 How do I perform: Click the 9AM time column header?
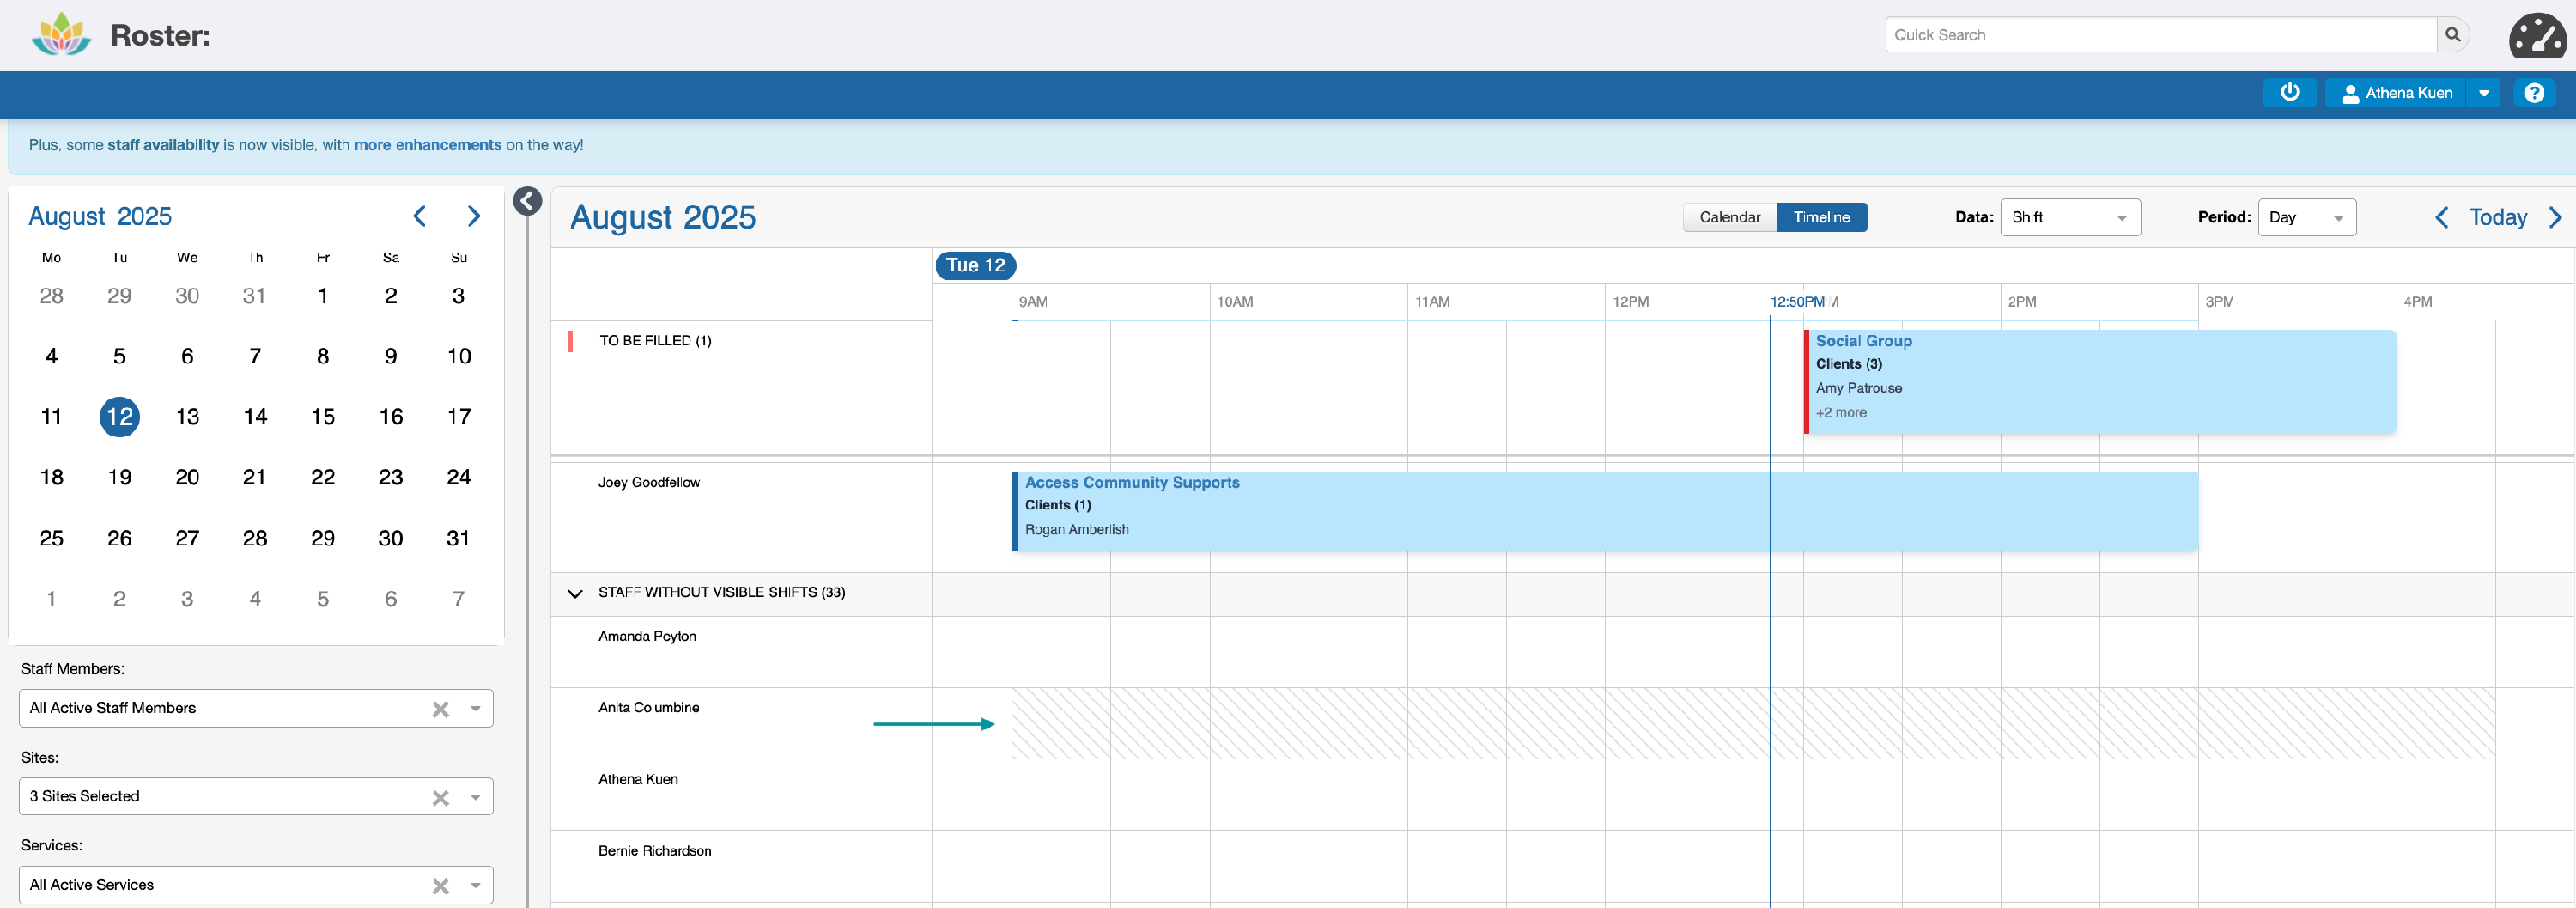(x=1033, y=302)
